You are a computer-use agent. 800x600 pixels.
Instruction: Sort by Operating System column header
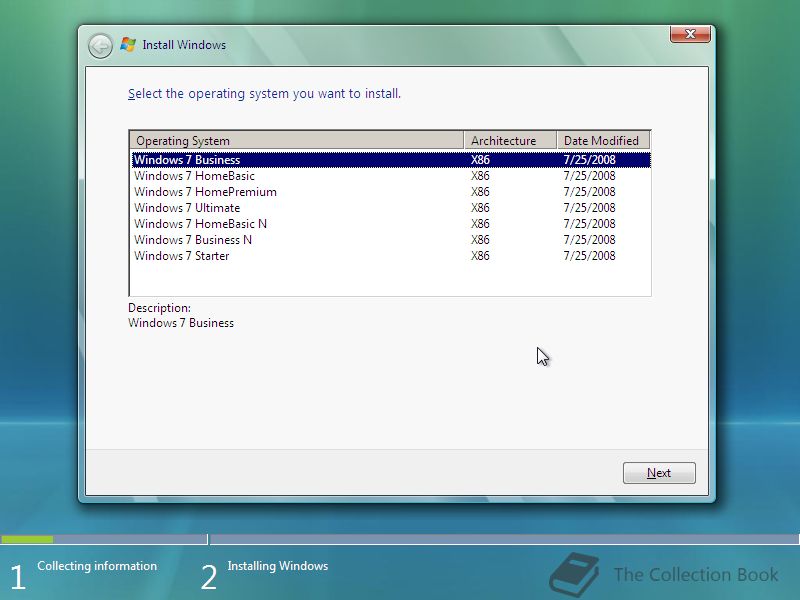coord(297,140)
